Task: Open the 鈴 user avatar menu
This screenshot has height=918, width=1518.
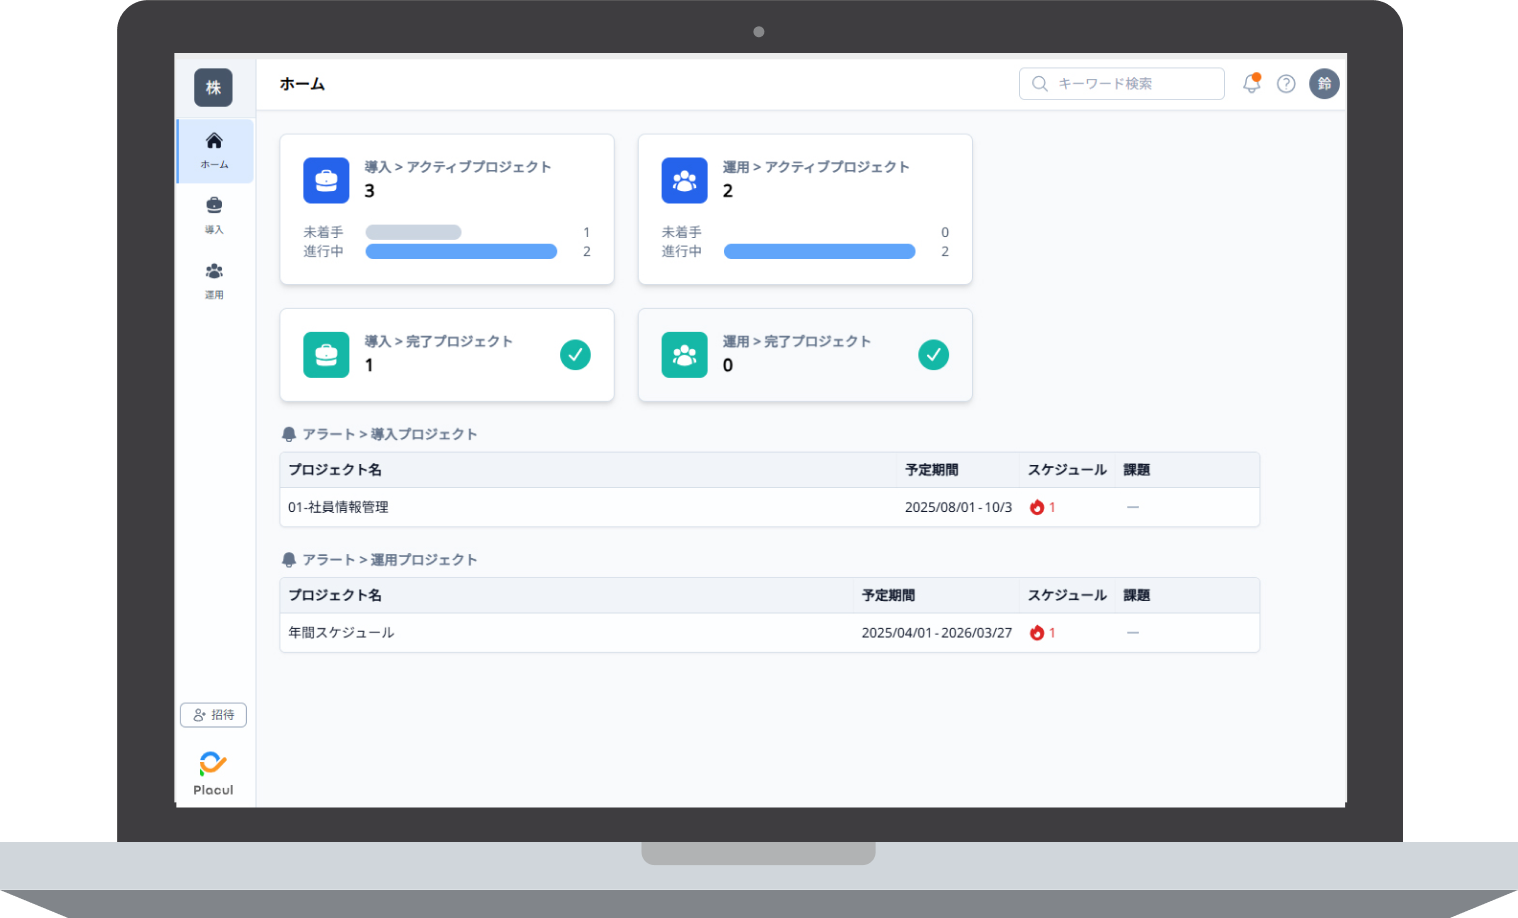Action: 1324,84
